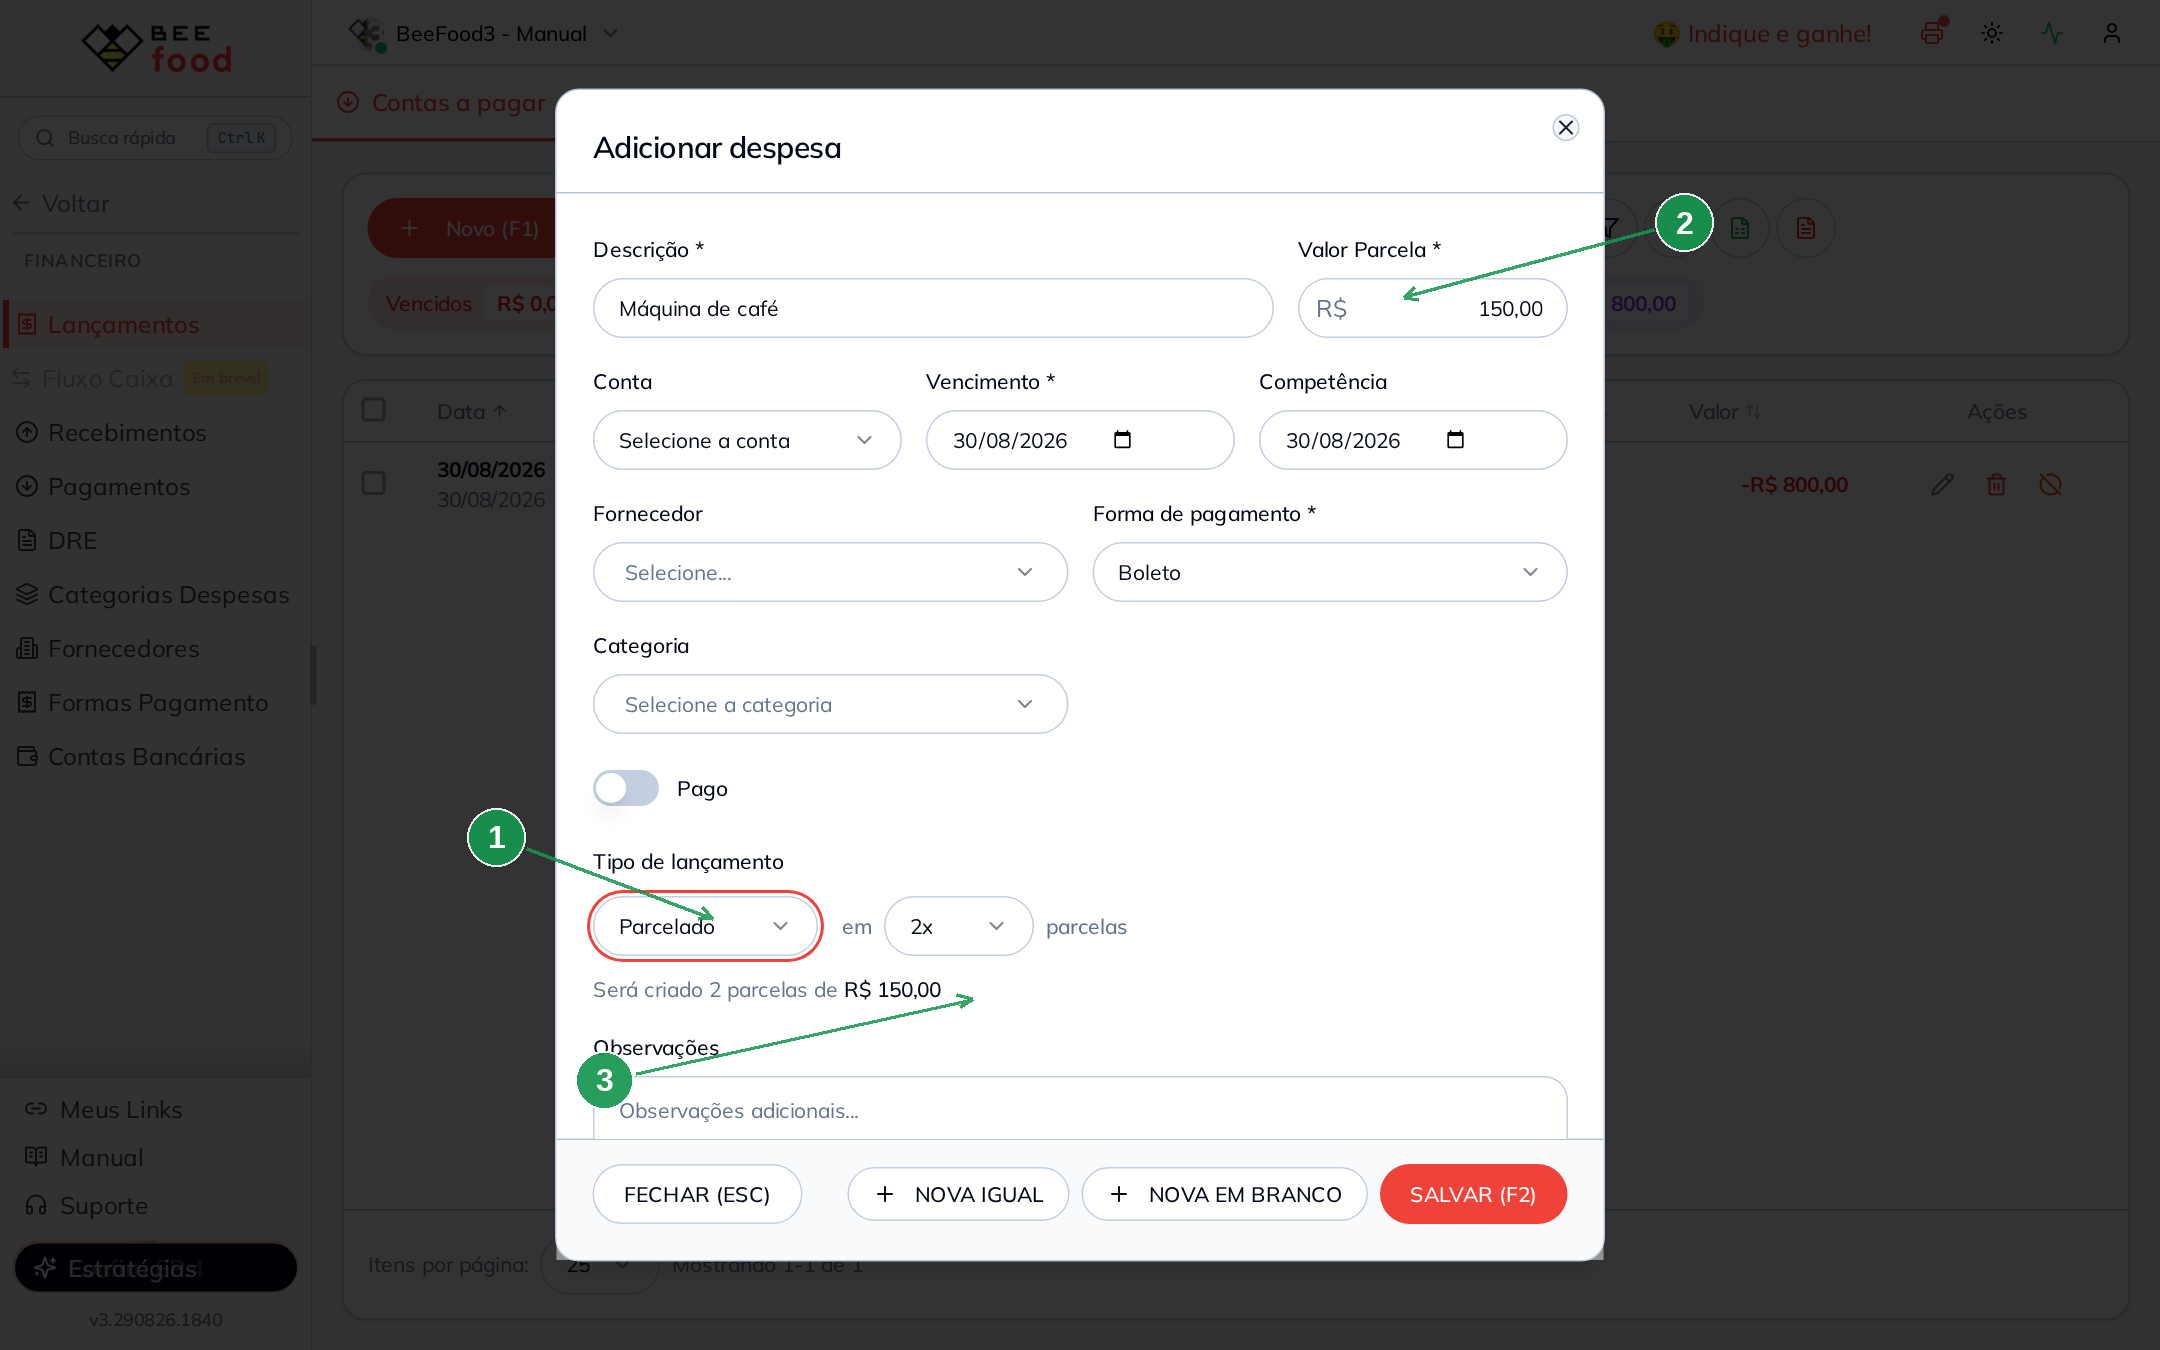Click the Busca rápida search field
The image size is (2160, 1350).
pos(155,138)
